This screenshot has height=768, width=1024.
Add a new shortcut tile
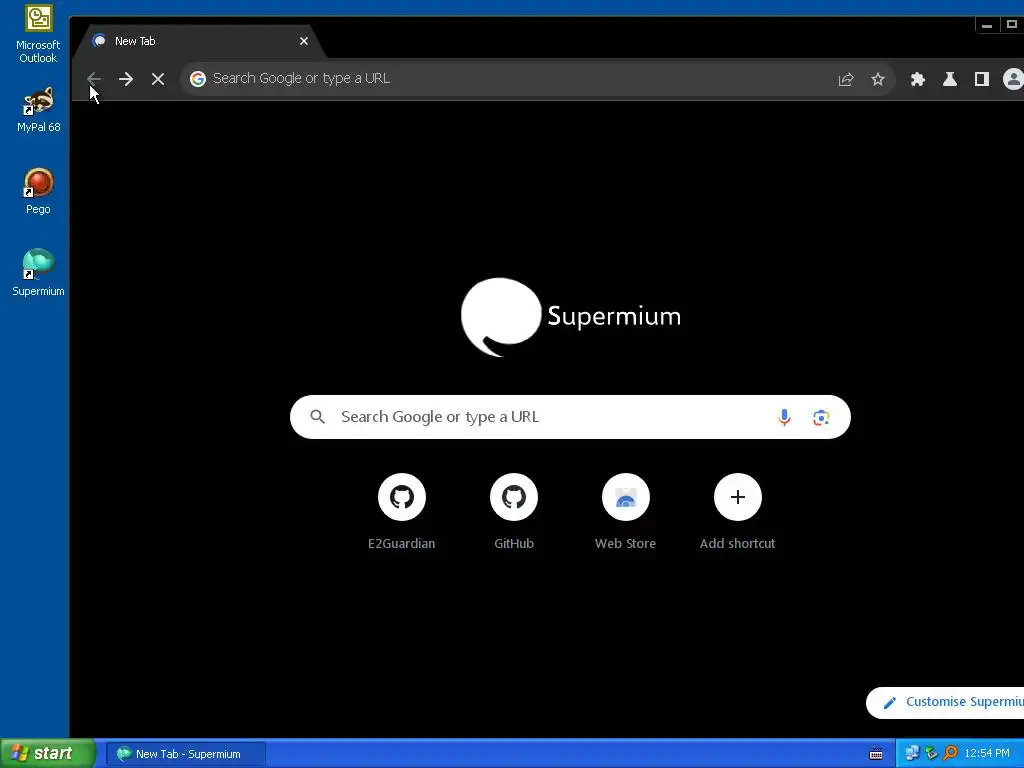pyautogui.click(x=738, y=513)
